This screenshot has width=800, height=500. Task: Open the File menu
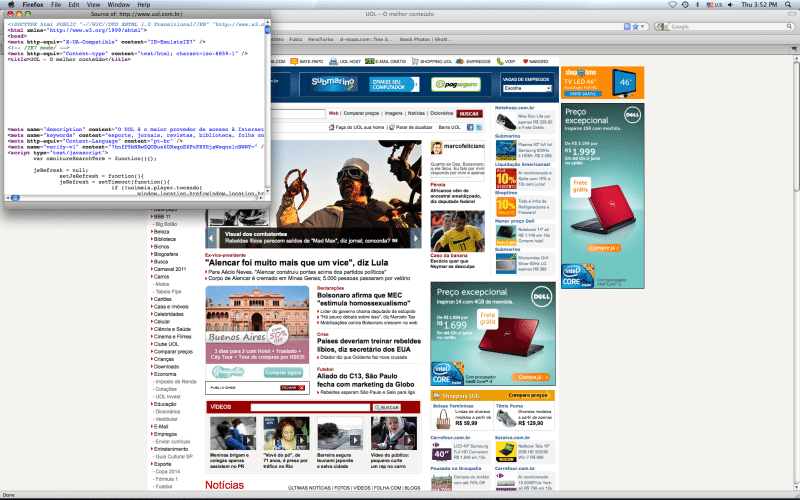pyautogui.click(x=56, y=5)
